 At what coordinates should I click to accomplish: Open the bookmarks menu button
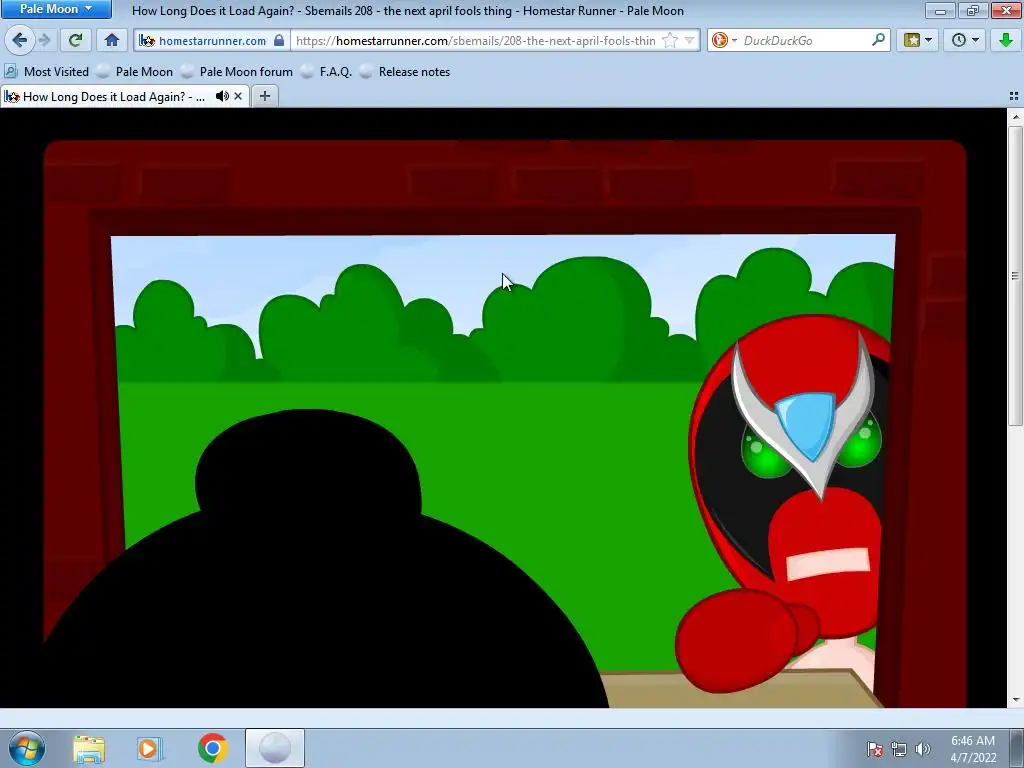pos(912,40)
